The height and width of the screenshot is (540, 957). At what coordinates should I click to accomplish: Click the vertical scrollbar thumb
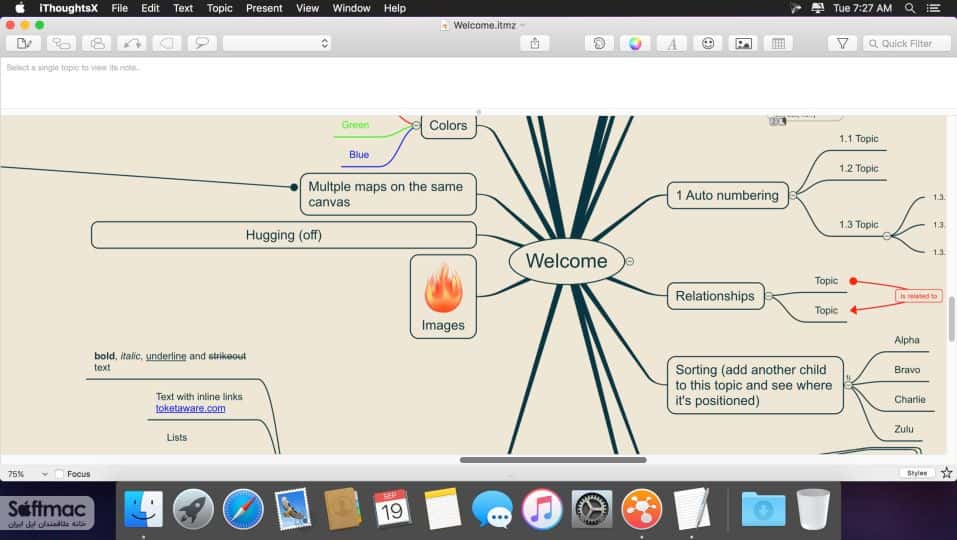pyautogui.click(x=951, y=319)
